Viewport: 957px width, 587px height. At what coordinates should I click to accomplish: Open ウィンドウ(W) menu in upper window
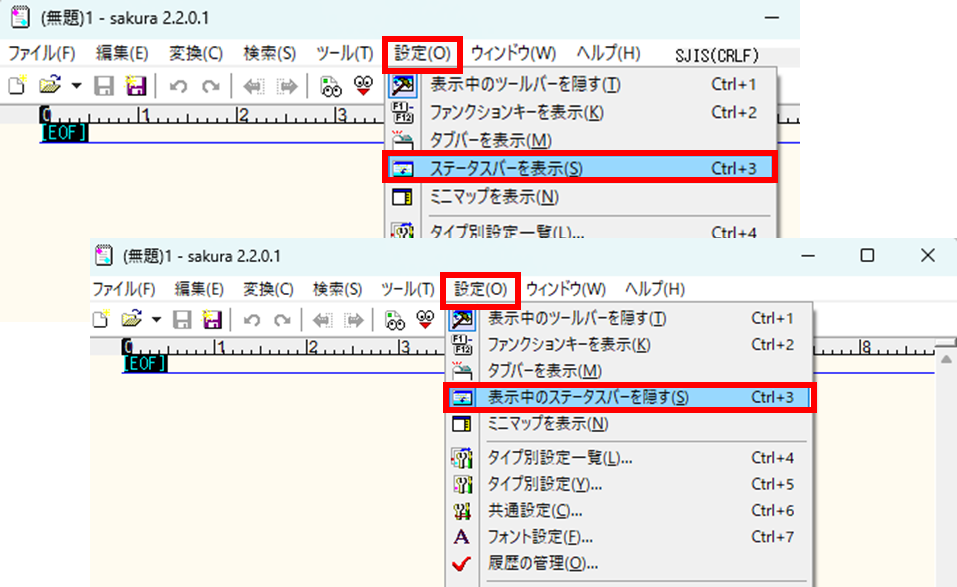click(x=513, y=54)
